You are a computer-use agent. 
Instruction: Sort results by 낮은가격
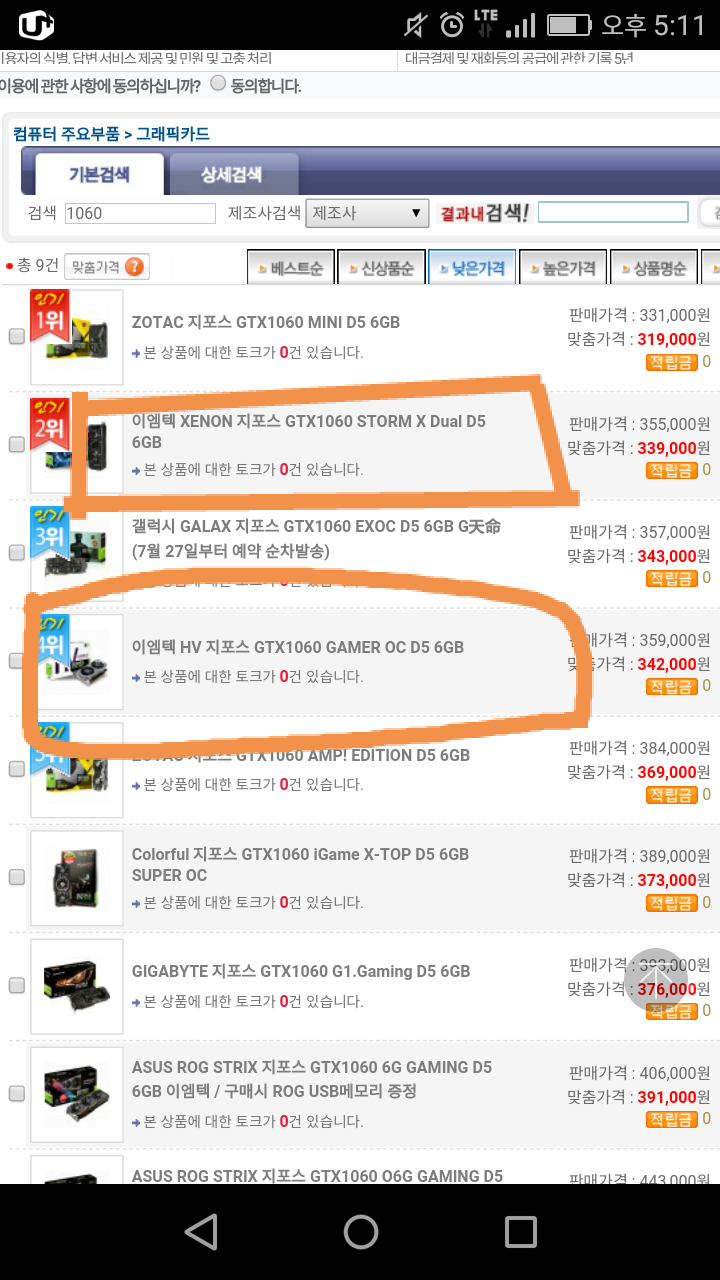472,268
